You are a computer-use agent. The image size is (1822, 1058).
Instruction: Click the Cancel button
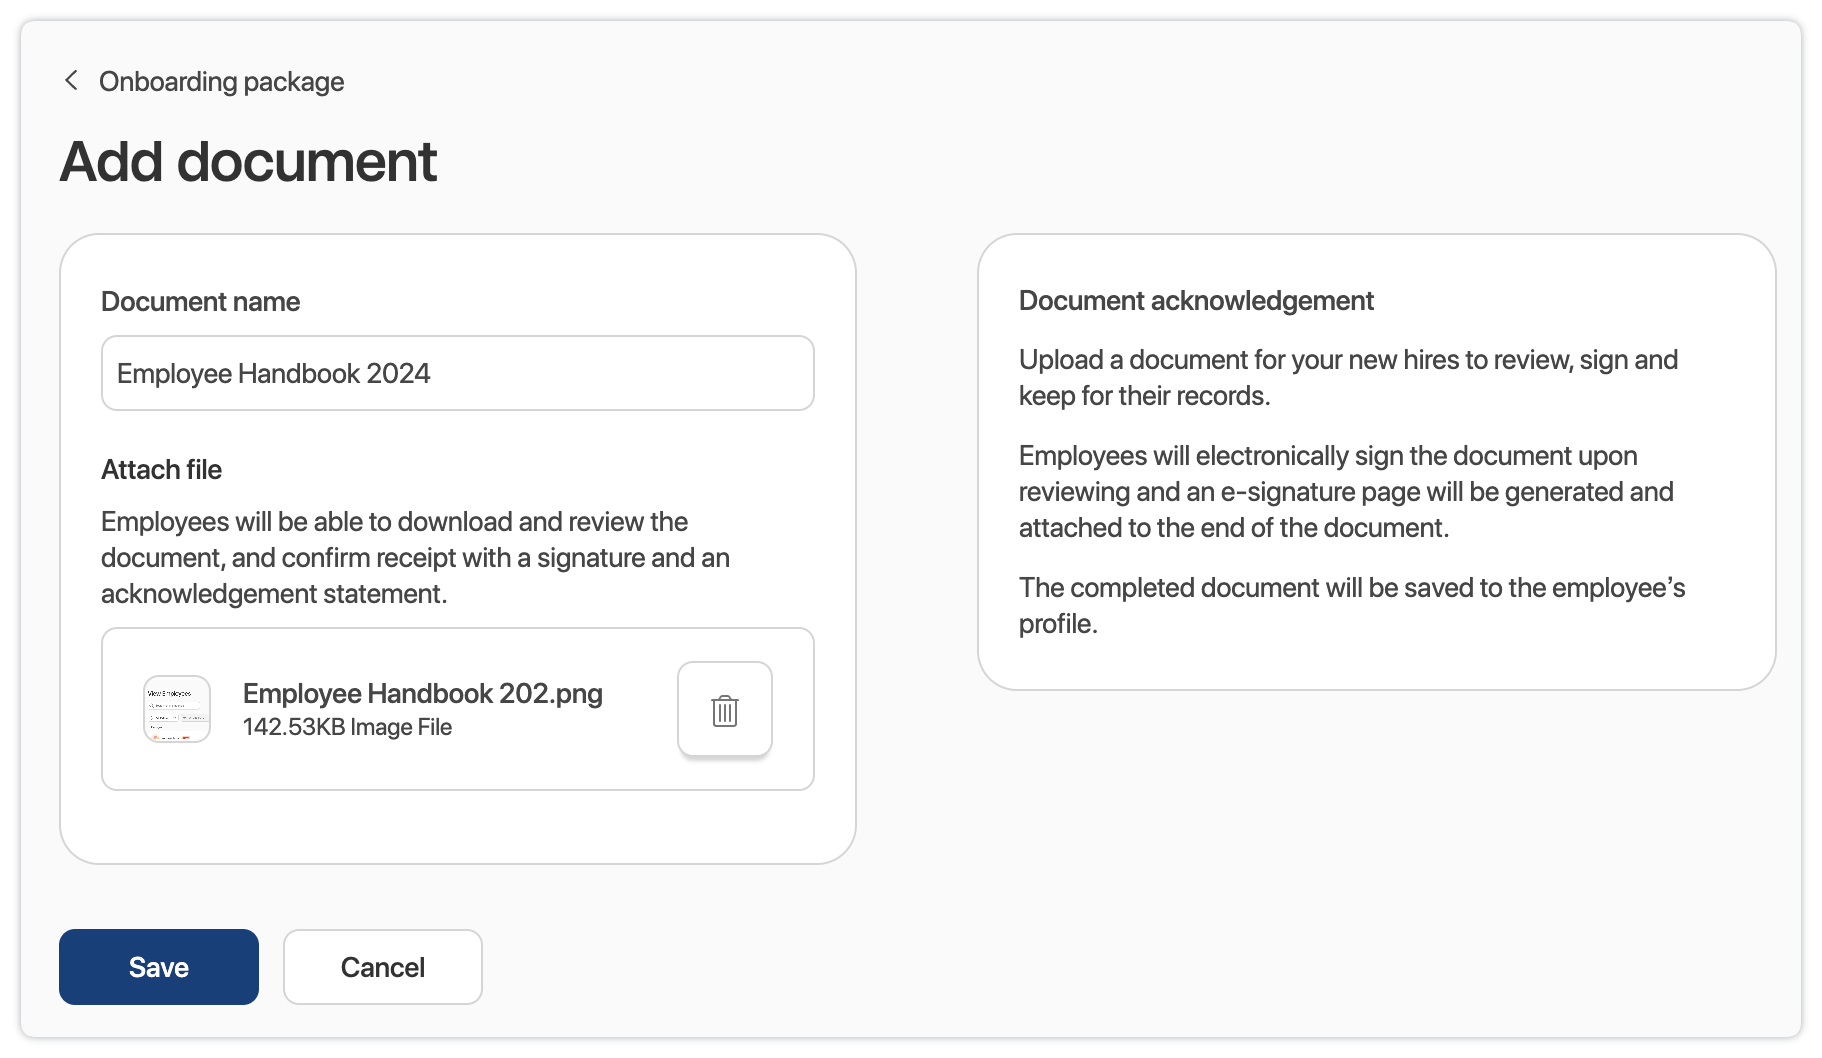click(382, 966)
